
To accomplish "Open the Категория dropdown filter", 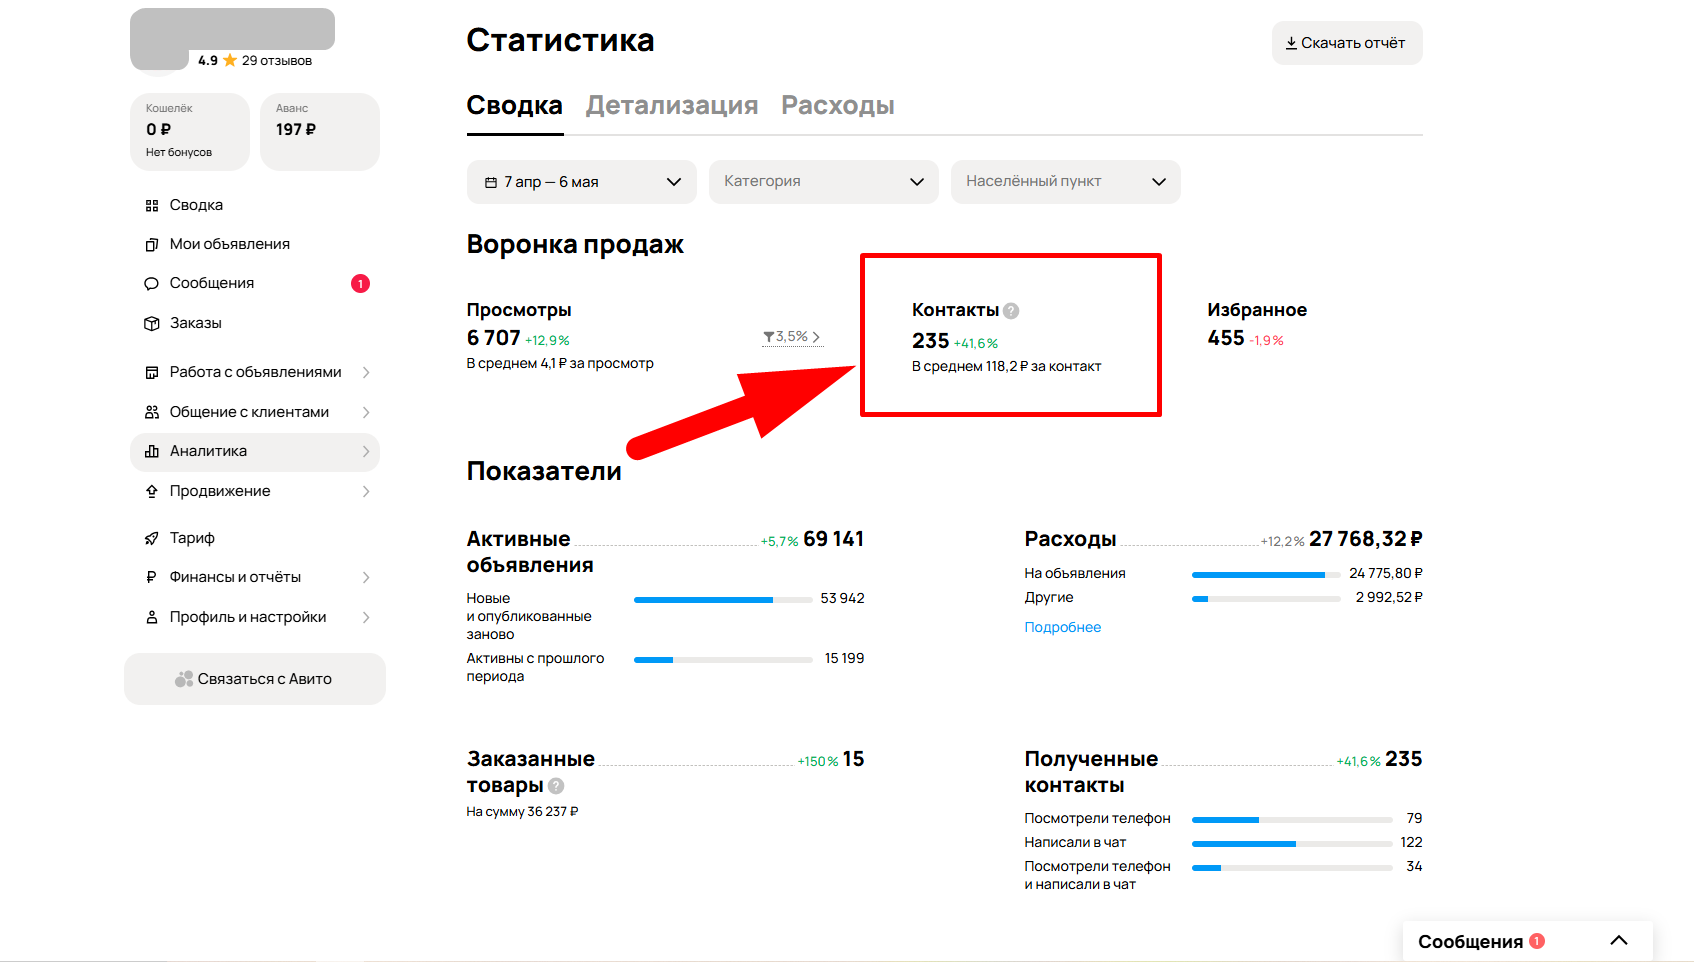I will (x=823, y=182).
